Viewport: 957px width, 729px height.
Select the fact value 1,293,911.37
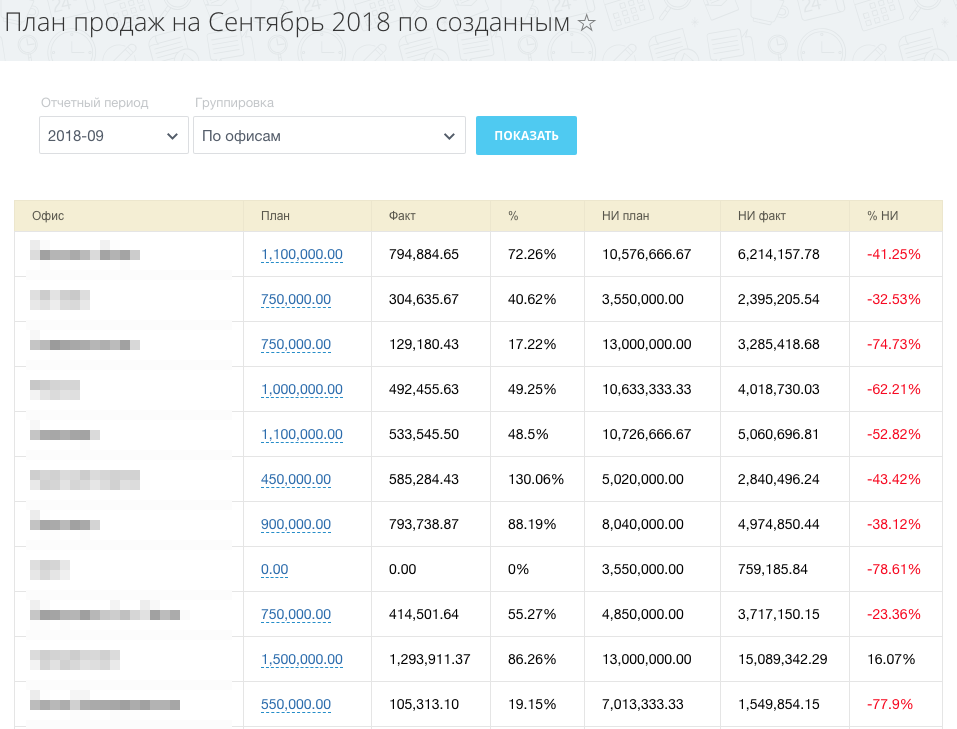(x=430, y=659)
